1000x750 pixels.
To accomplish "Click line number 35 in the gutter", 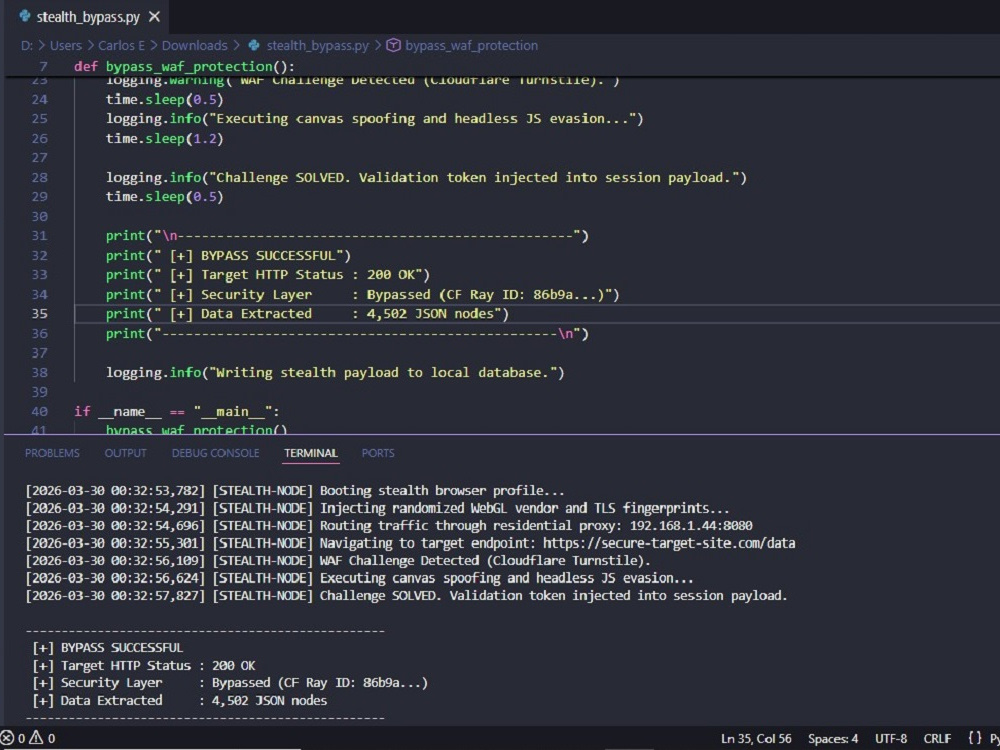I will pos(40,314).
